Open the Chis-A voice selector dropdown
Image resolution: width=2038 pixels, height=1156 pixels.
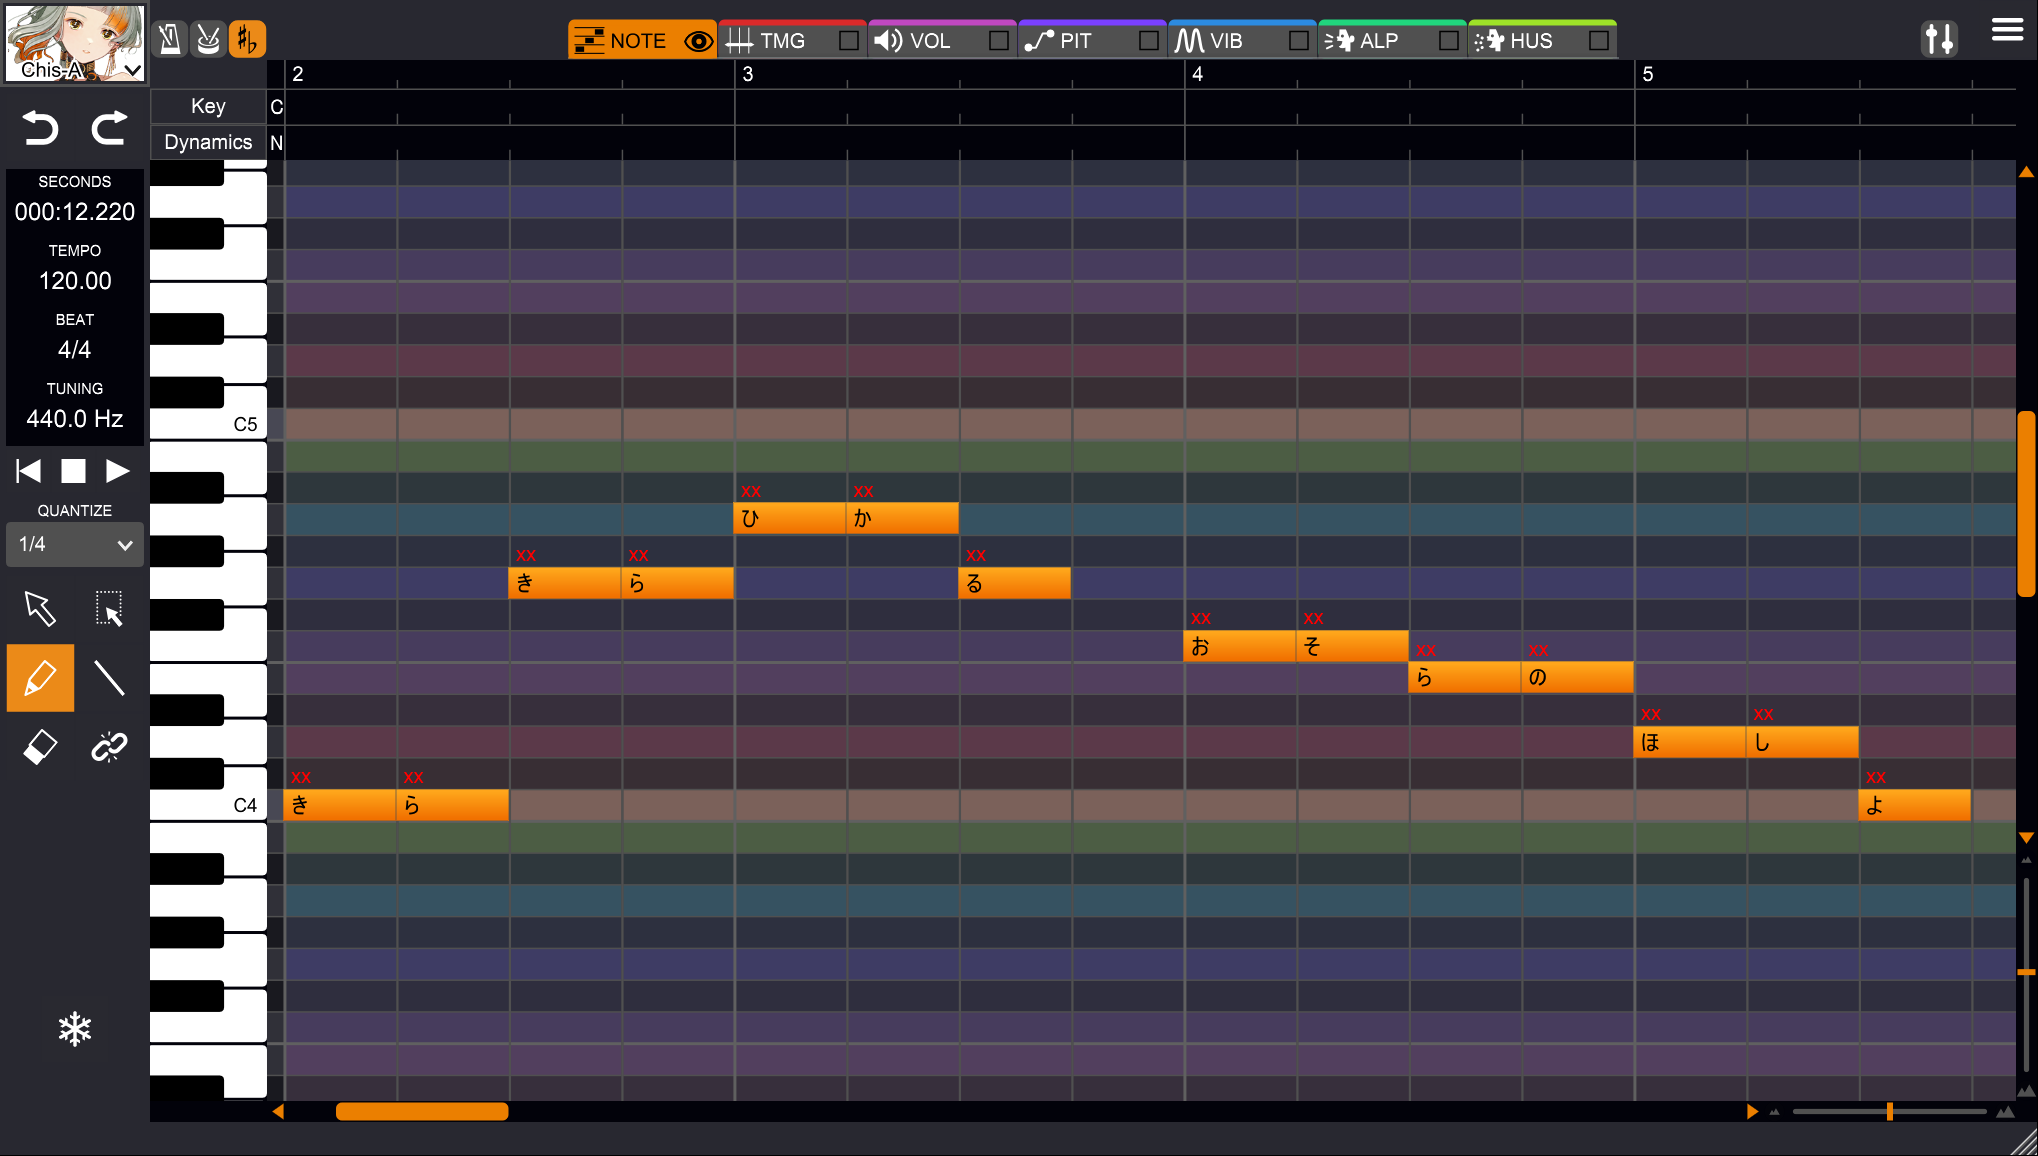(75, 43)
